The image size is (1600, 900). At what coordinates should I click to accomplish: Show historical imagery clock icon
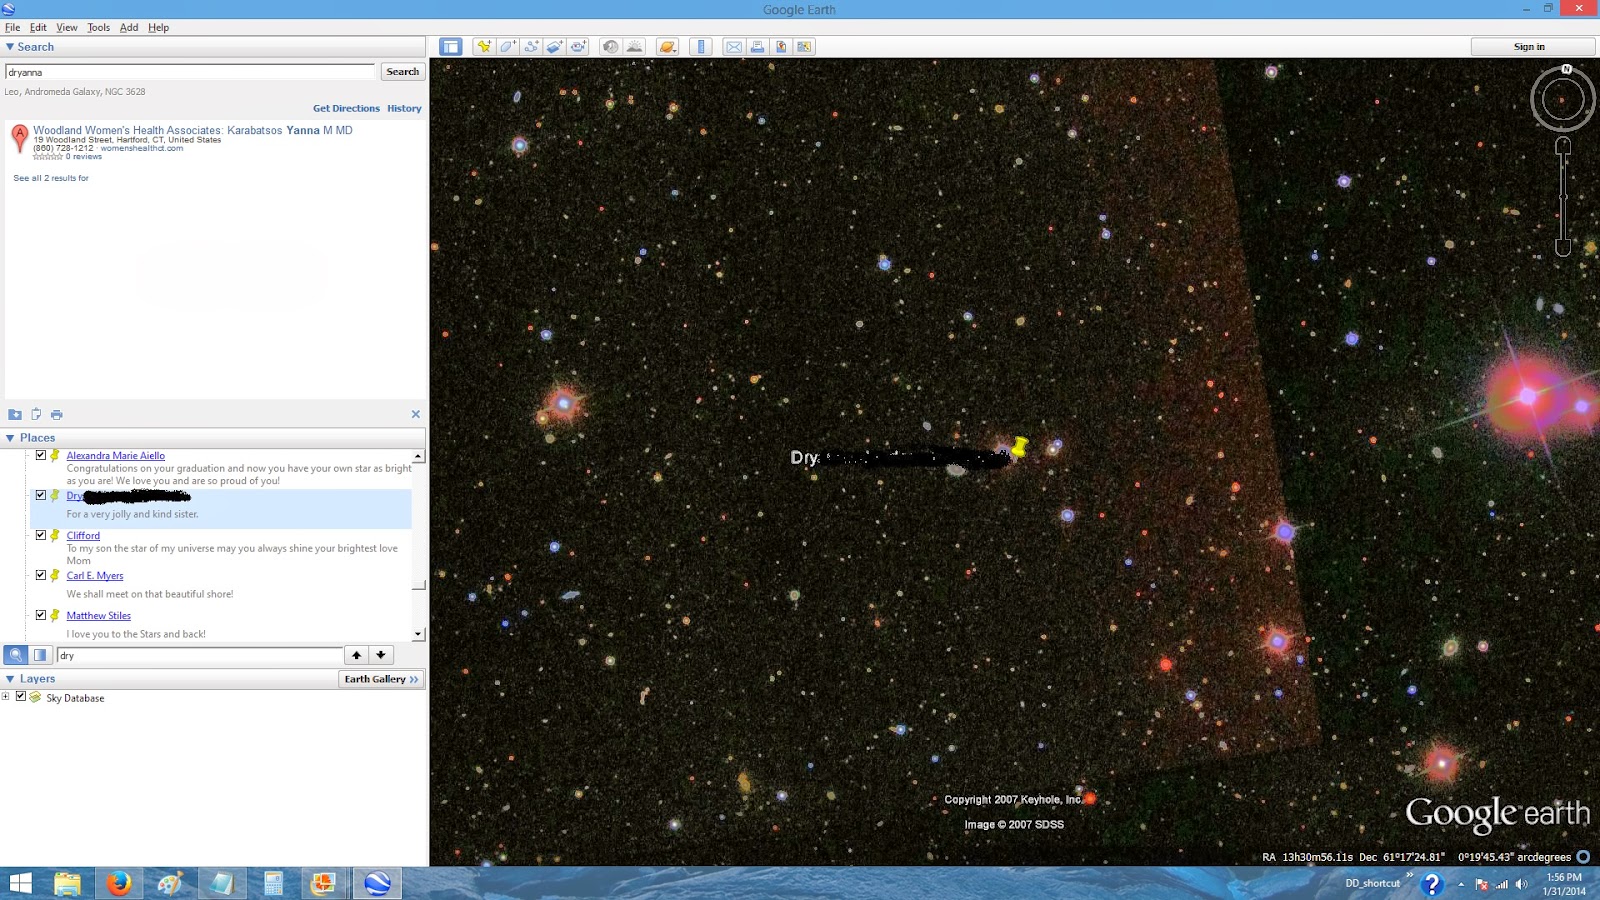pyautogui.click(x=610, y=47)
